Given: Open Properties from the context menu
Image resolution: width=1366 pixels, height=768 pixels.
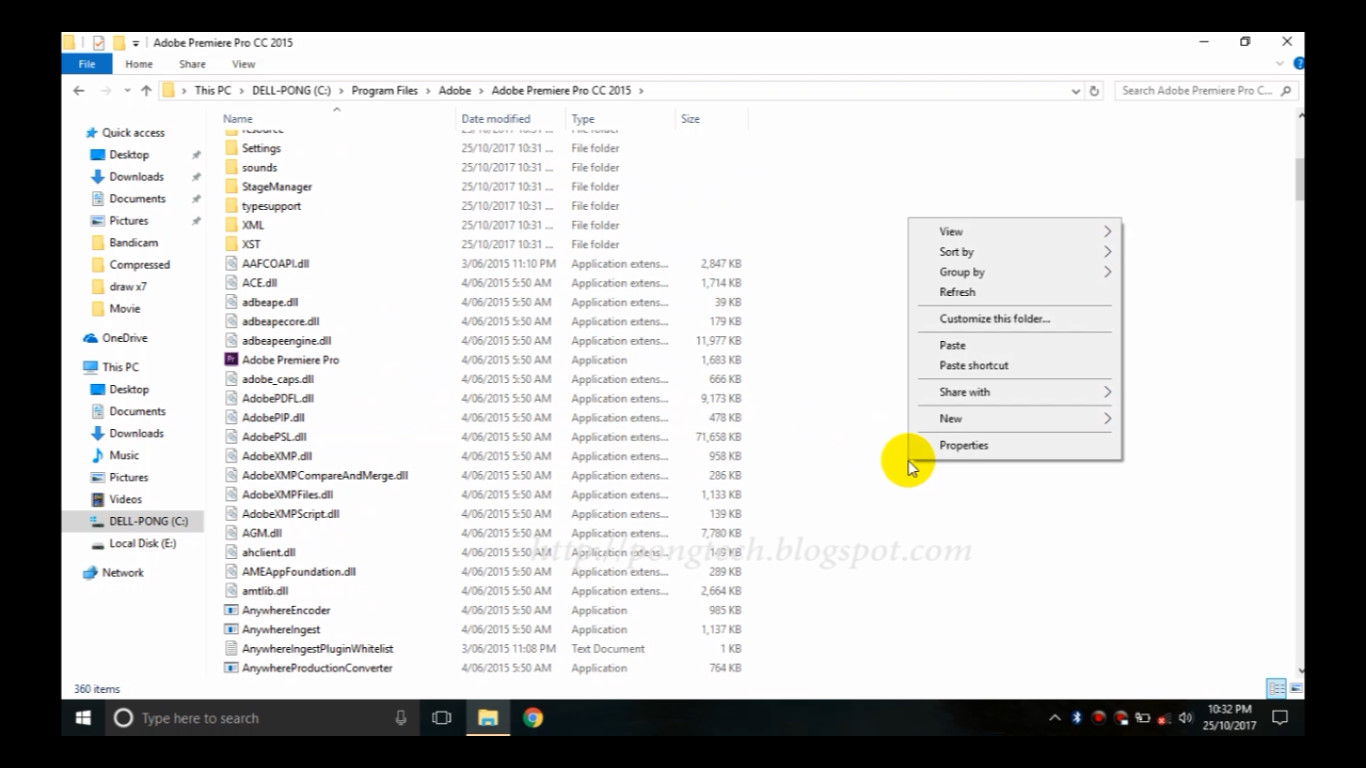Looking at the screenshot, I should 1015,445.
